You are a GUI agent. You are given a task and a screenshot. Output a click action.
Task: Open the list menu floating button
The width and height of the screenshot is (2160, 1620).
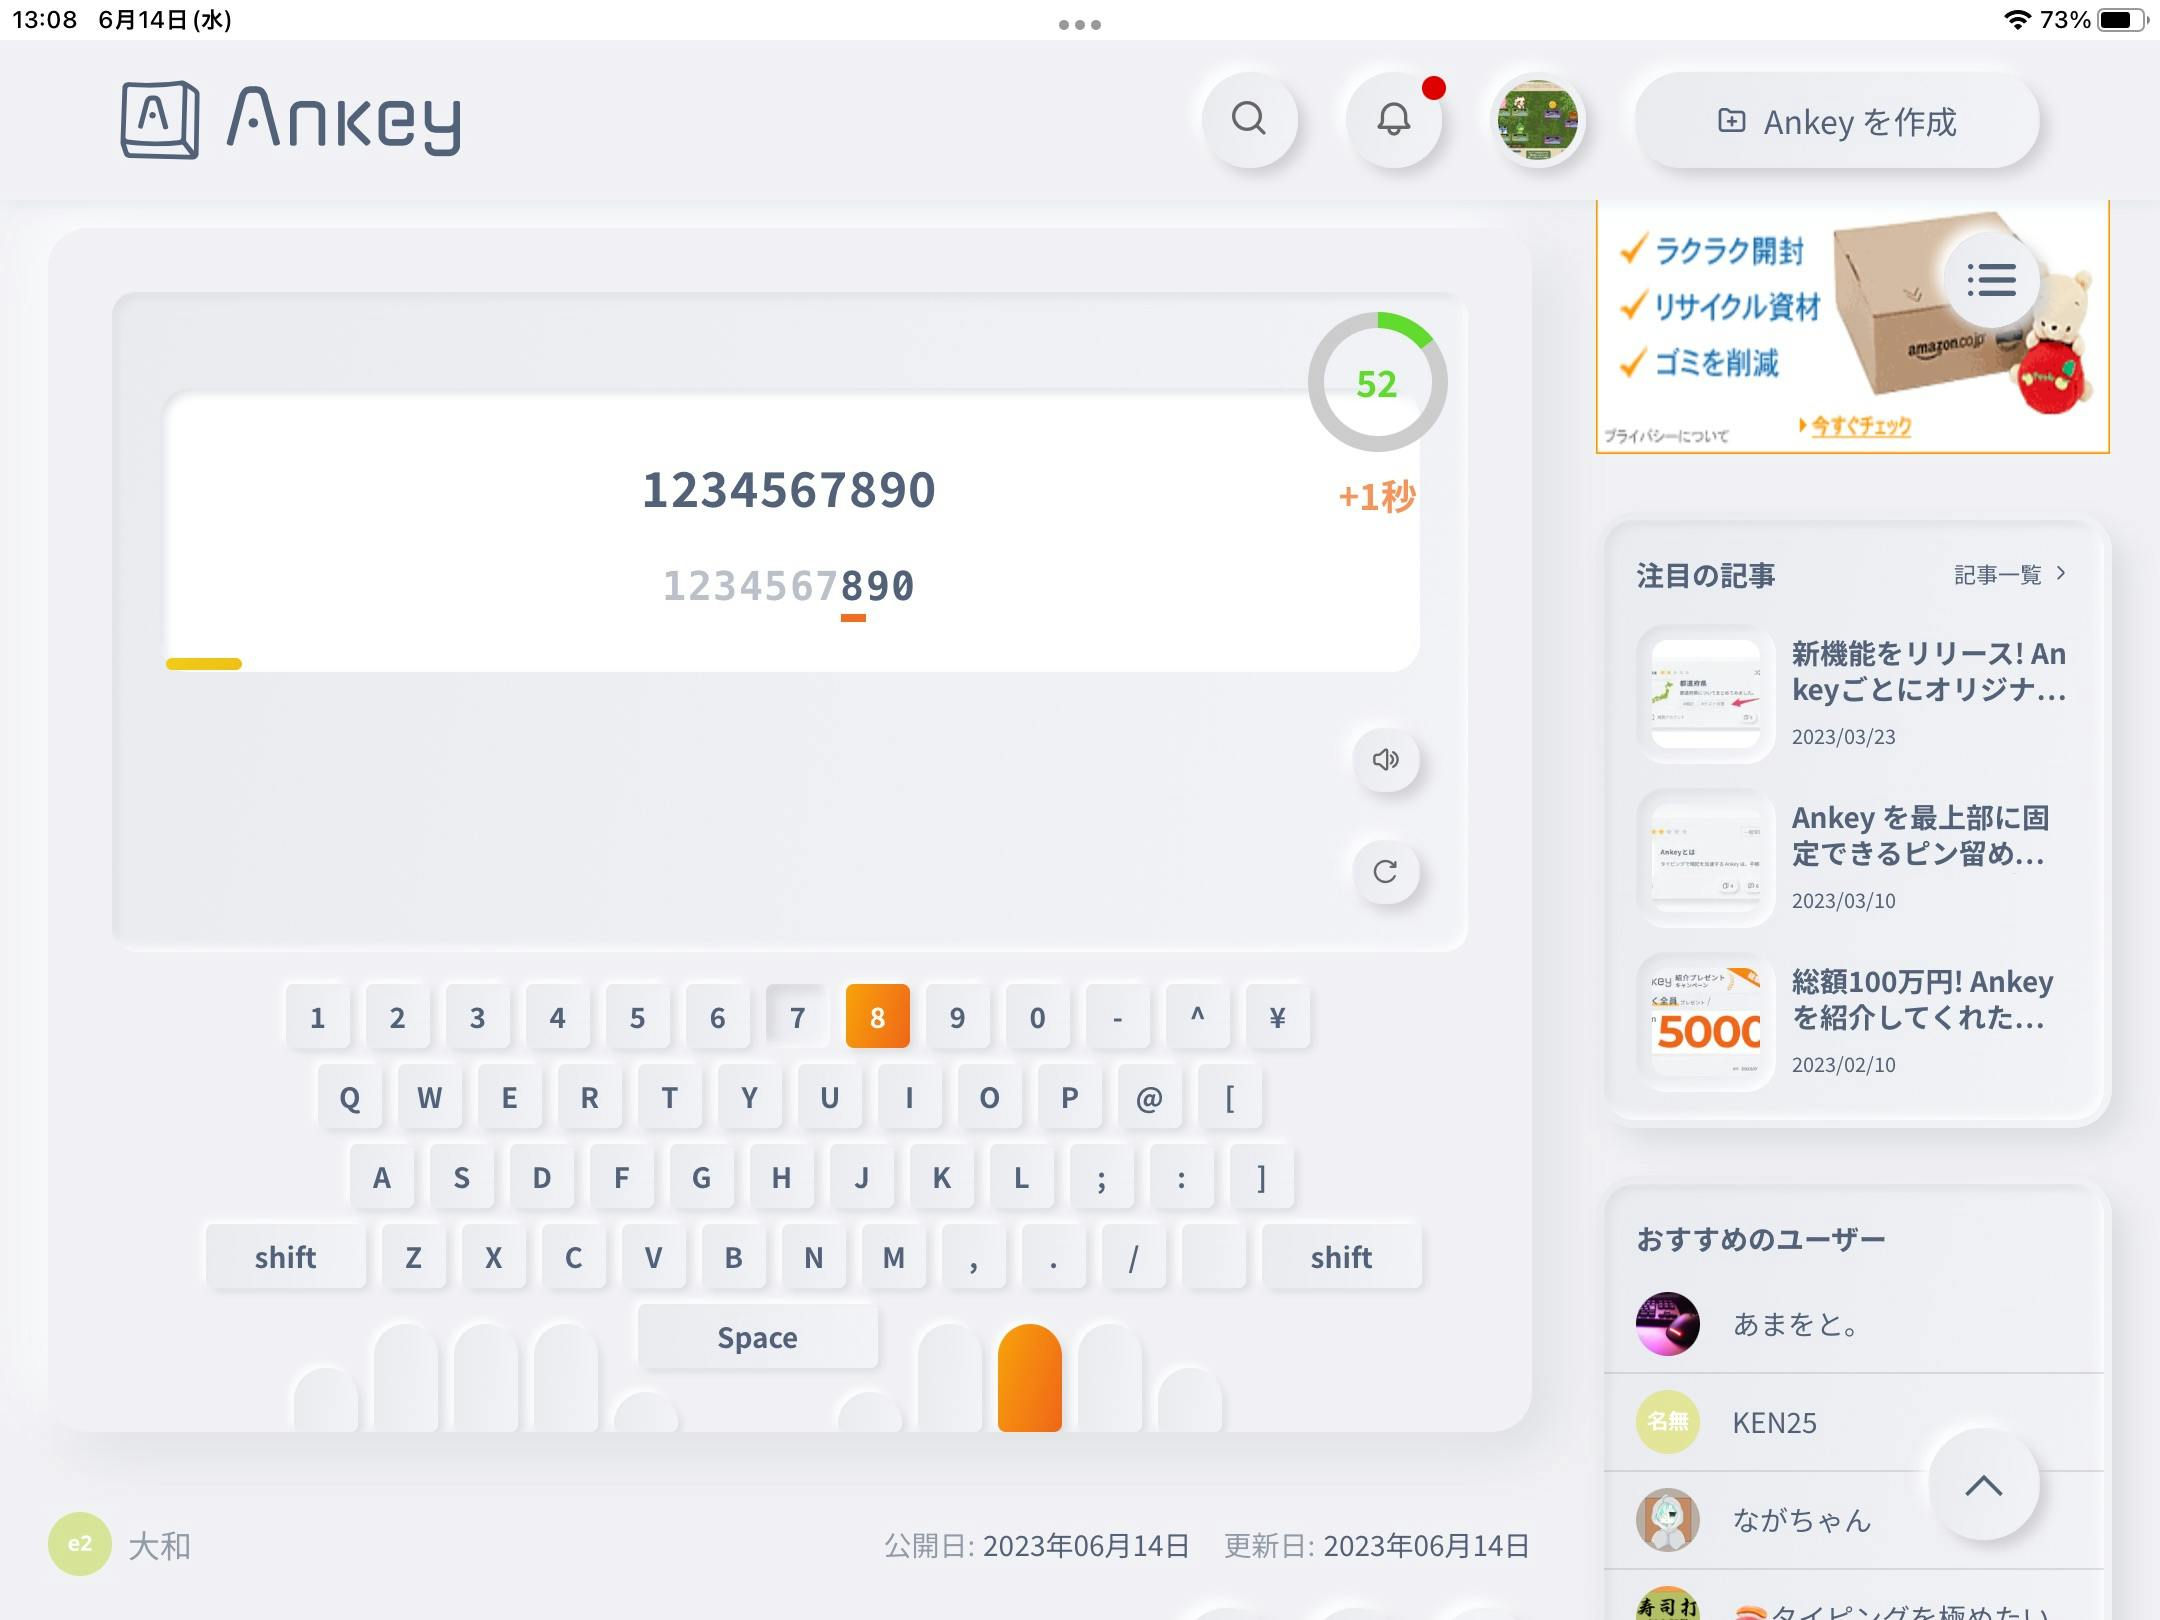tap(1990, 280)
